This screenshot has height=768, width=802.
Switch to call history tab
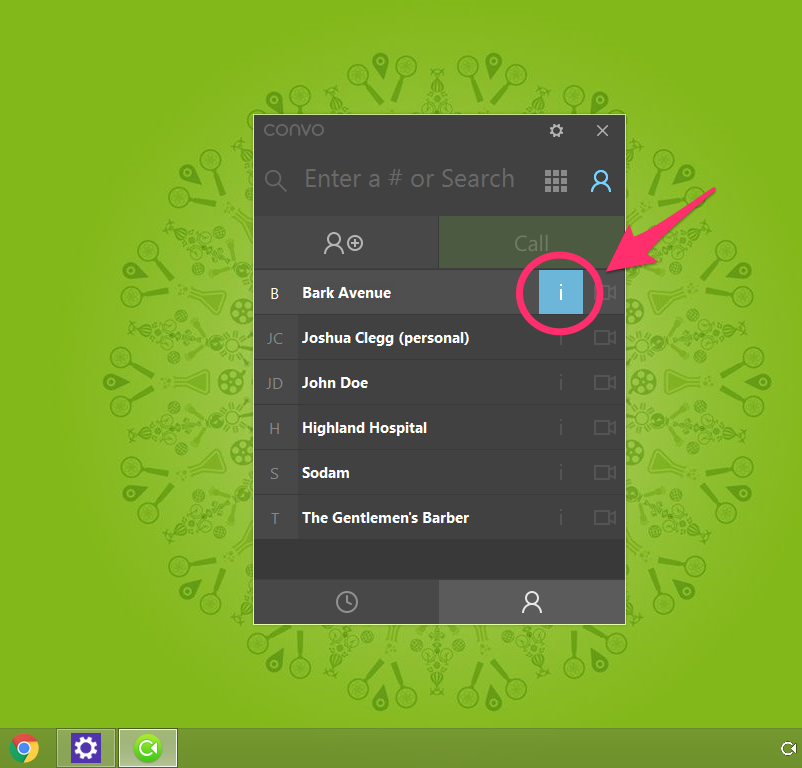(346, 602)
